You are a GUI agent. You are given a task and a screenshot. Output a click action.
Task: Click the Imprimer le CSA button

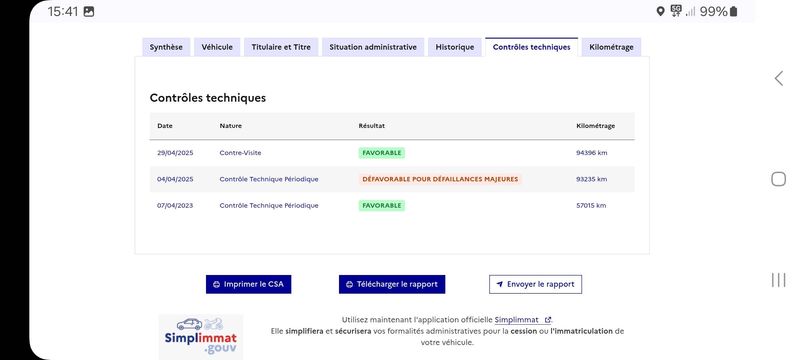tap(248, 285)
